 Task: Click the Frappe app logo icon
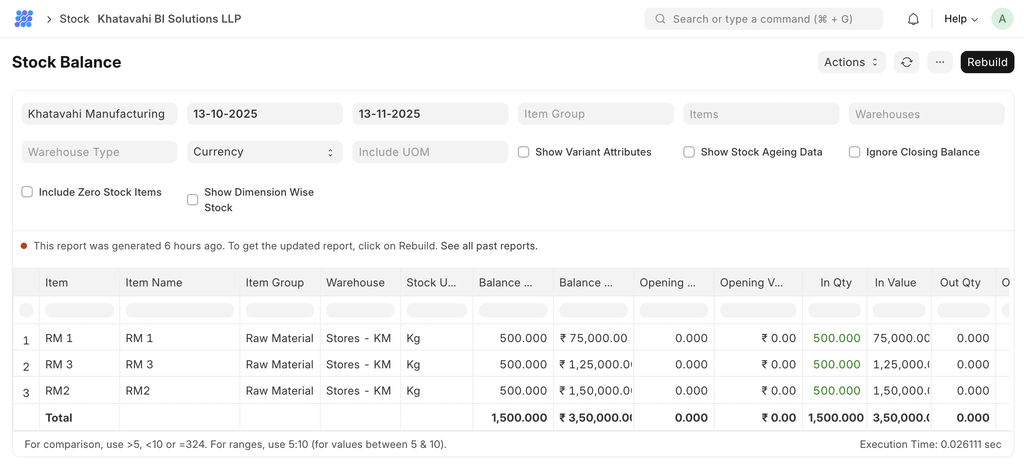pos(24,19)
